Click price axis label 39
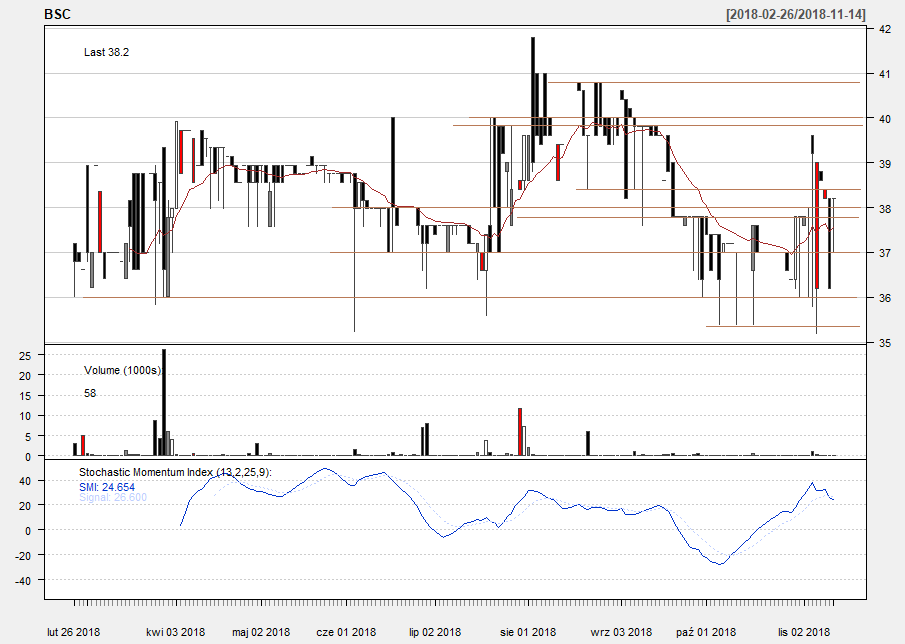Image resolution: width=905 pixels, height=644 pixels. (884, 163)
